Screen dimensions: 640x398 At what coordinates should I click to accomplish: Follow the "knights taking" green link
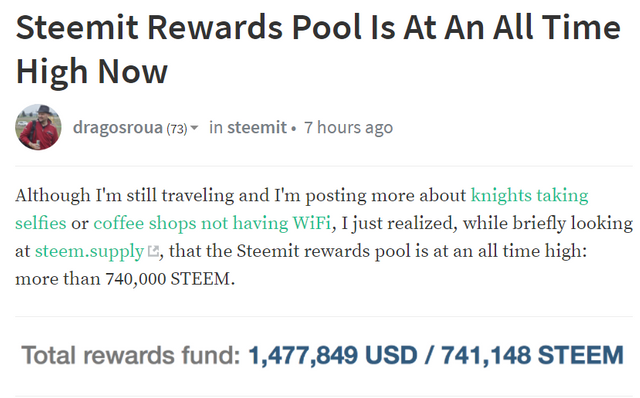pos(529,195)
